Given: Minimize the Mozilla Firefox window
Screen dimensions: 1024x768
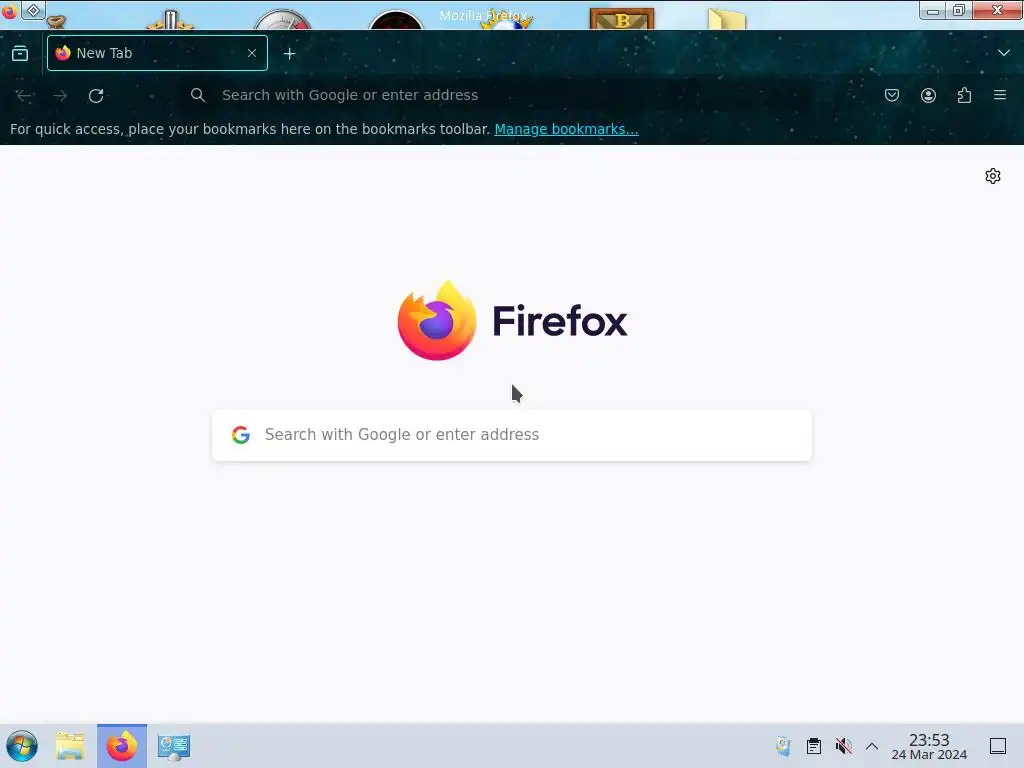Looking at the screenshot, I should [x=933, y=10].
